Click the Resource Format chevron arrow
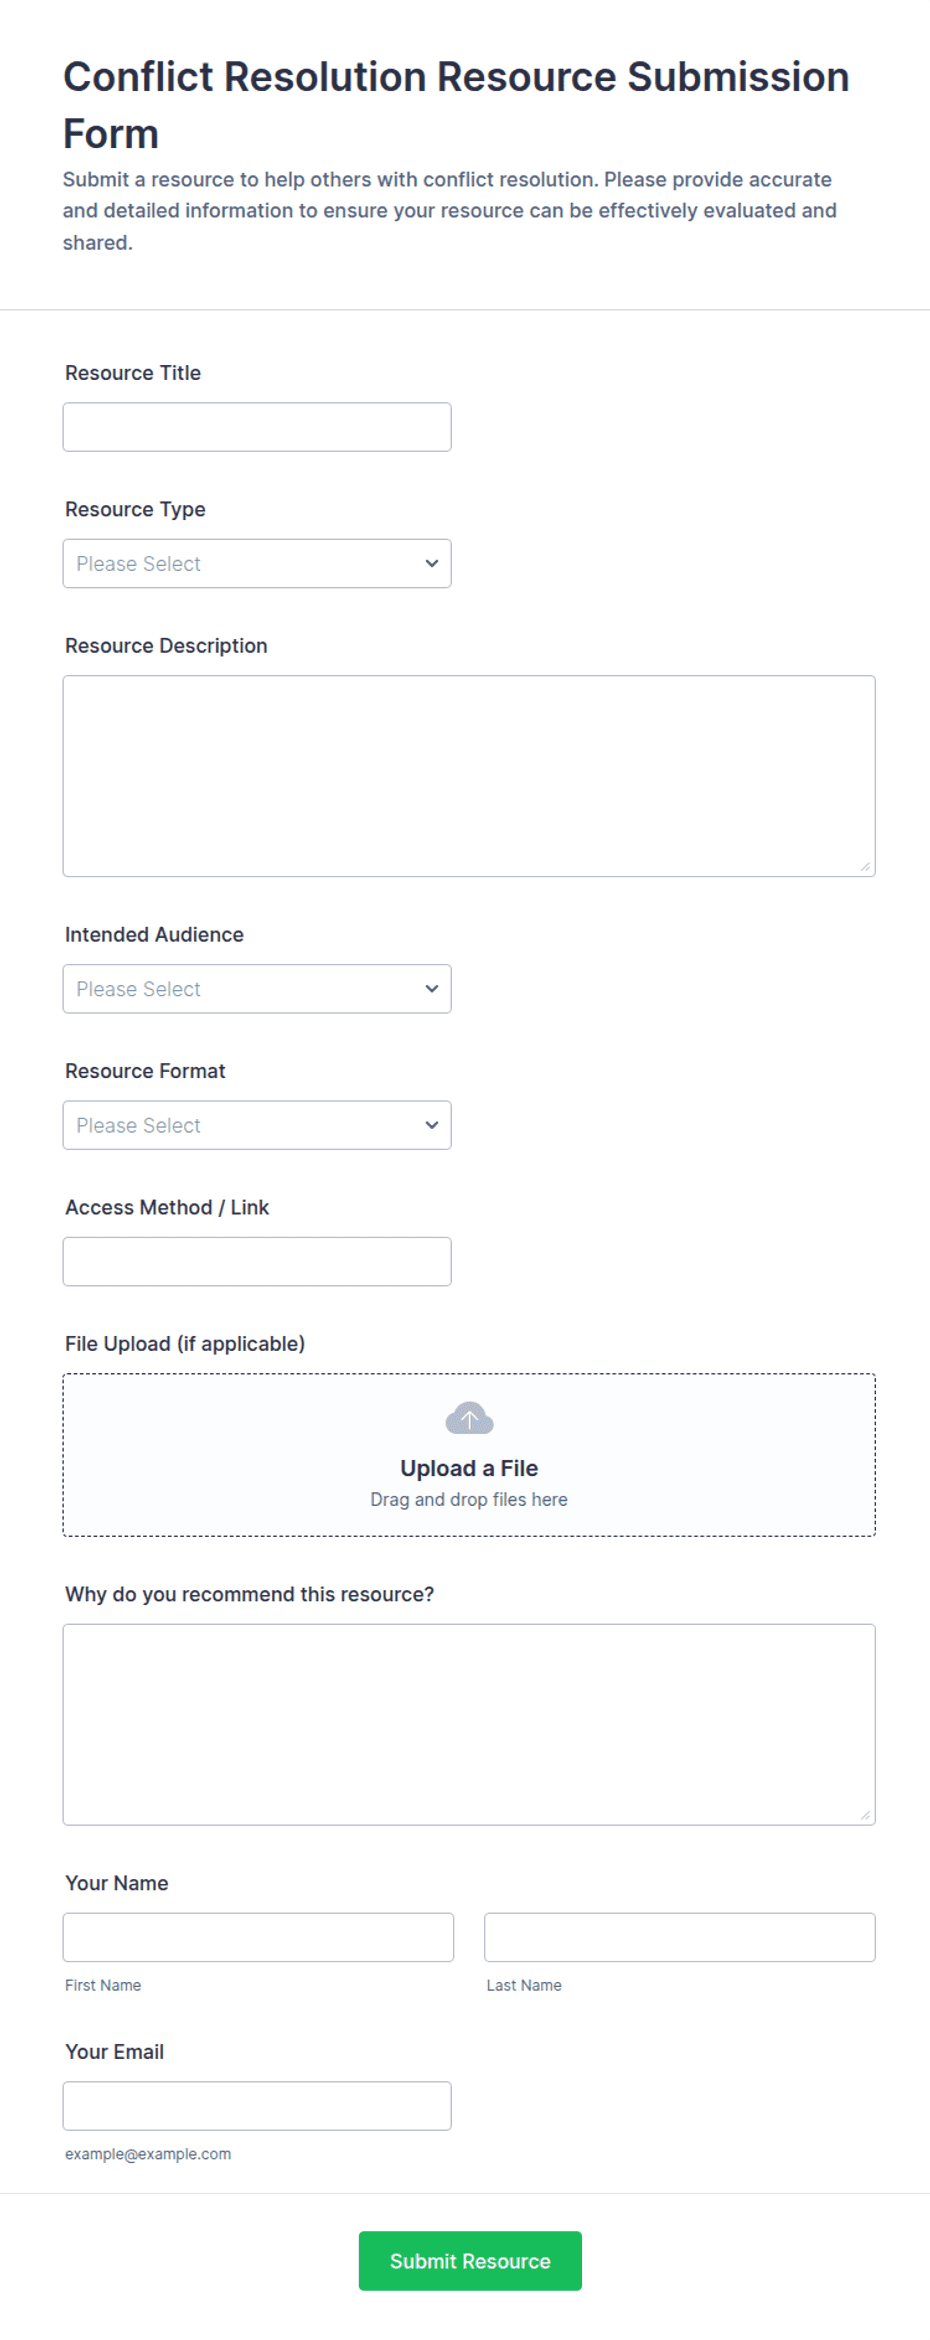 [x=432, y=1125]
